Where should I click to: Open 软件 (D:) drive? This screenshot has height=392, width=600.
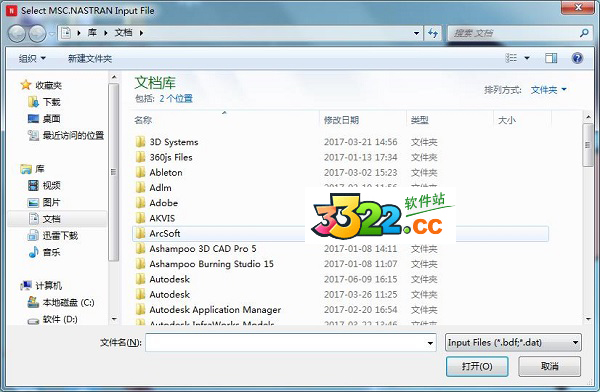click(53, 319)
